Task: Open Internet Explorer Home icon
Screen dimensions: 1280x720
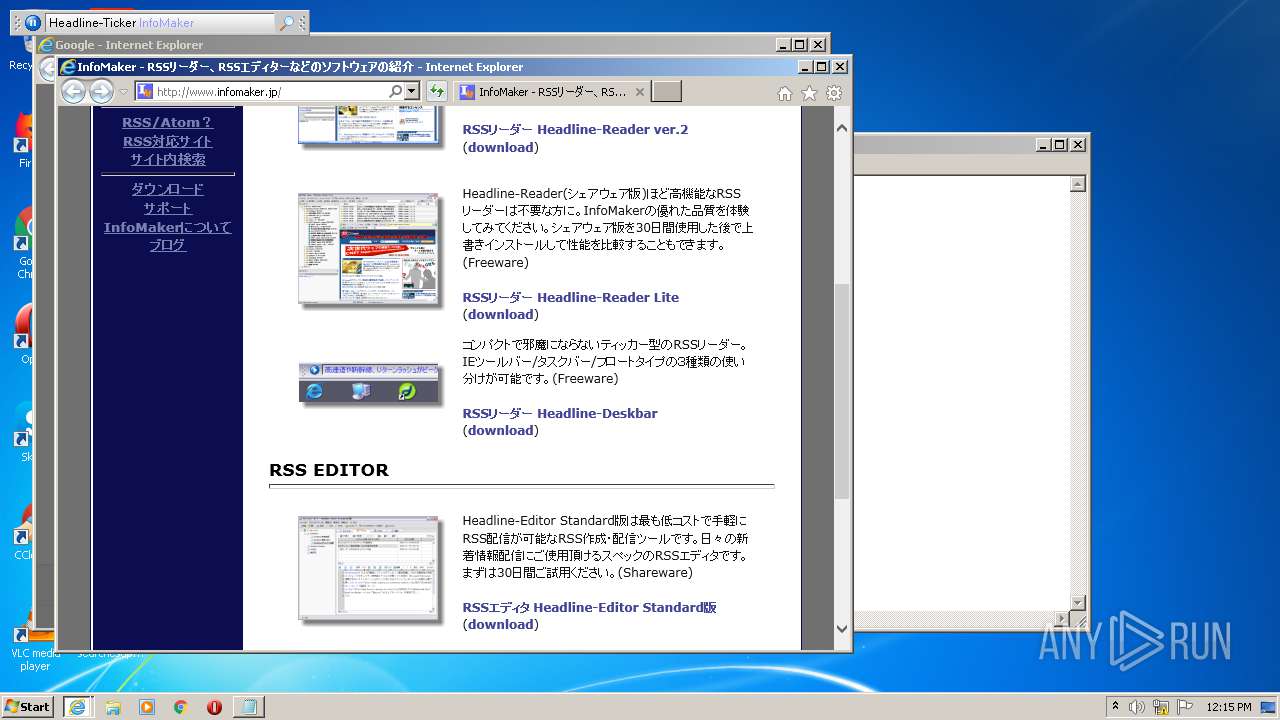Action: [x=785, y=93]
